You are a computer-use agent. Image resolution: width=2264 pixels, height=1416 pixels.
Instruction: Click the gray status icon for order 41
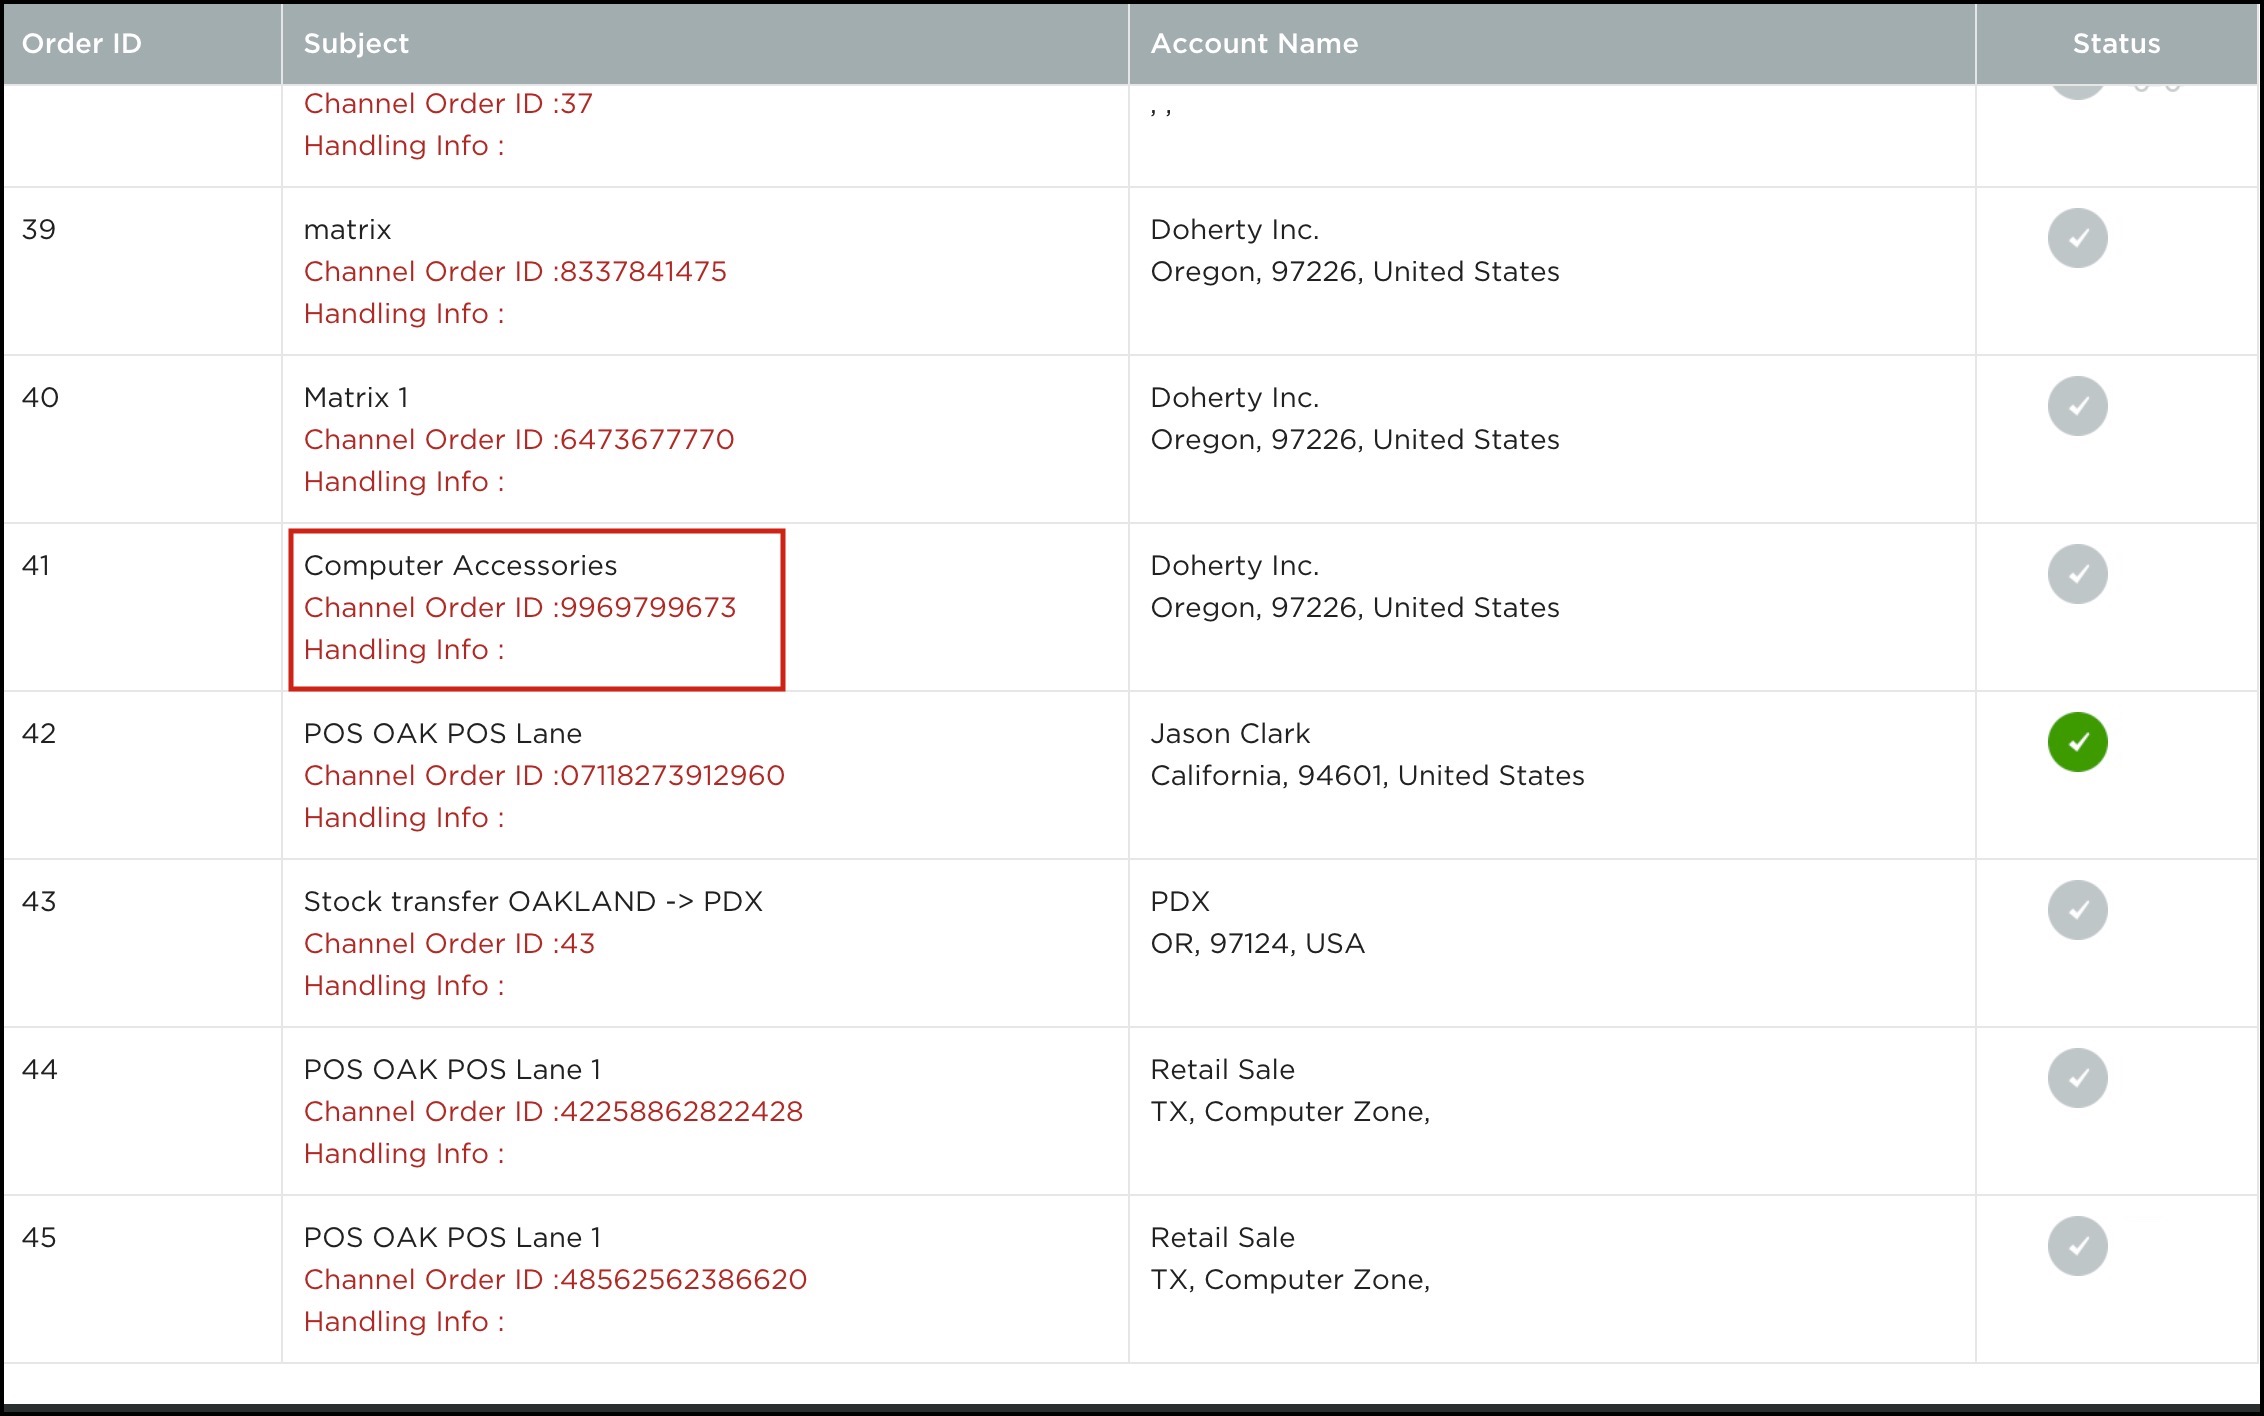tap(2077, 574)
